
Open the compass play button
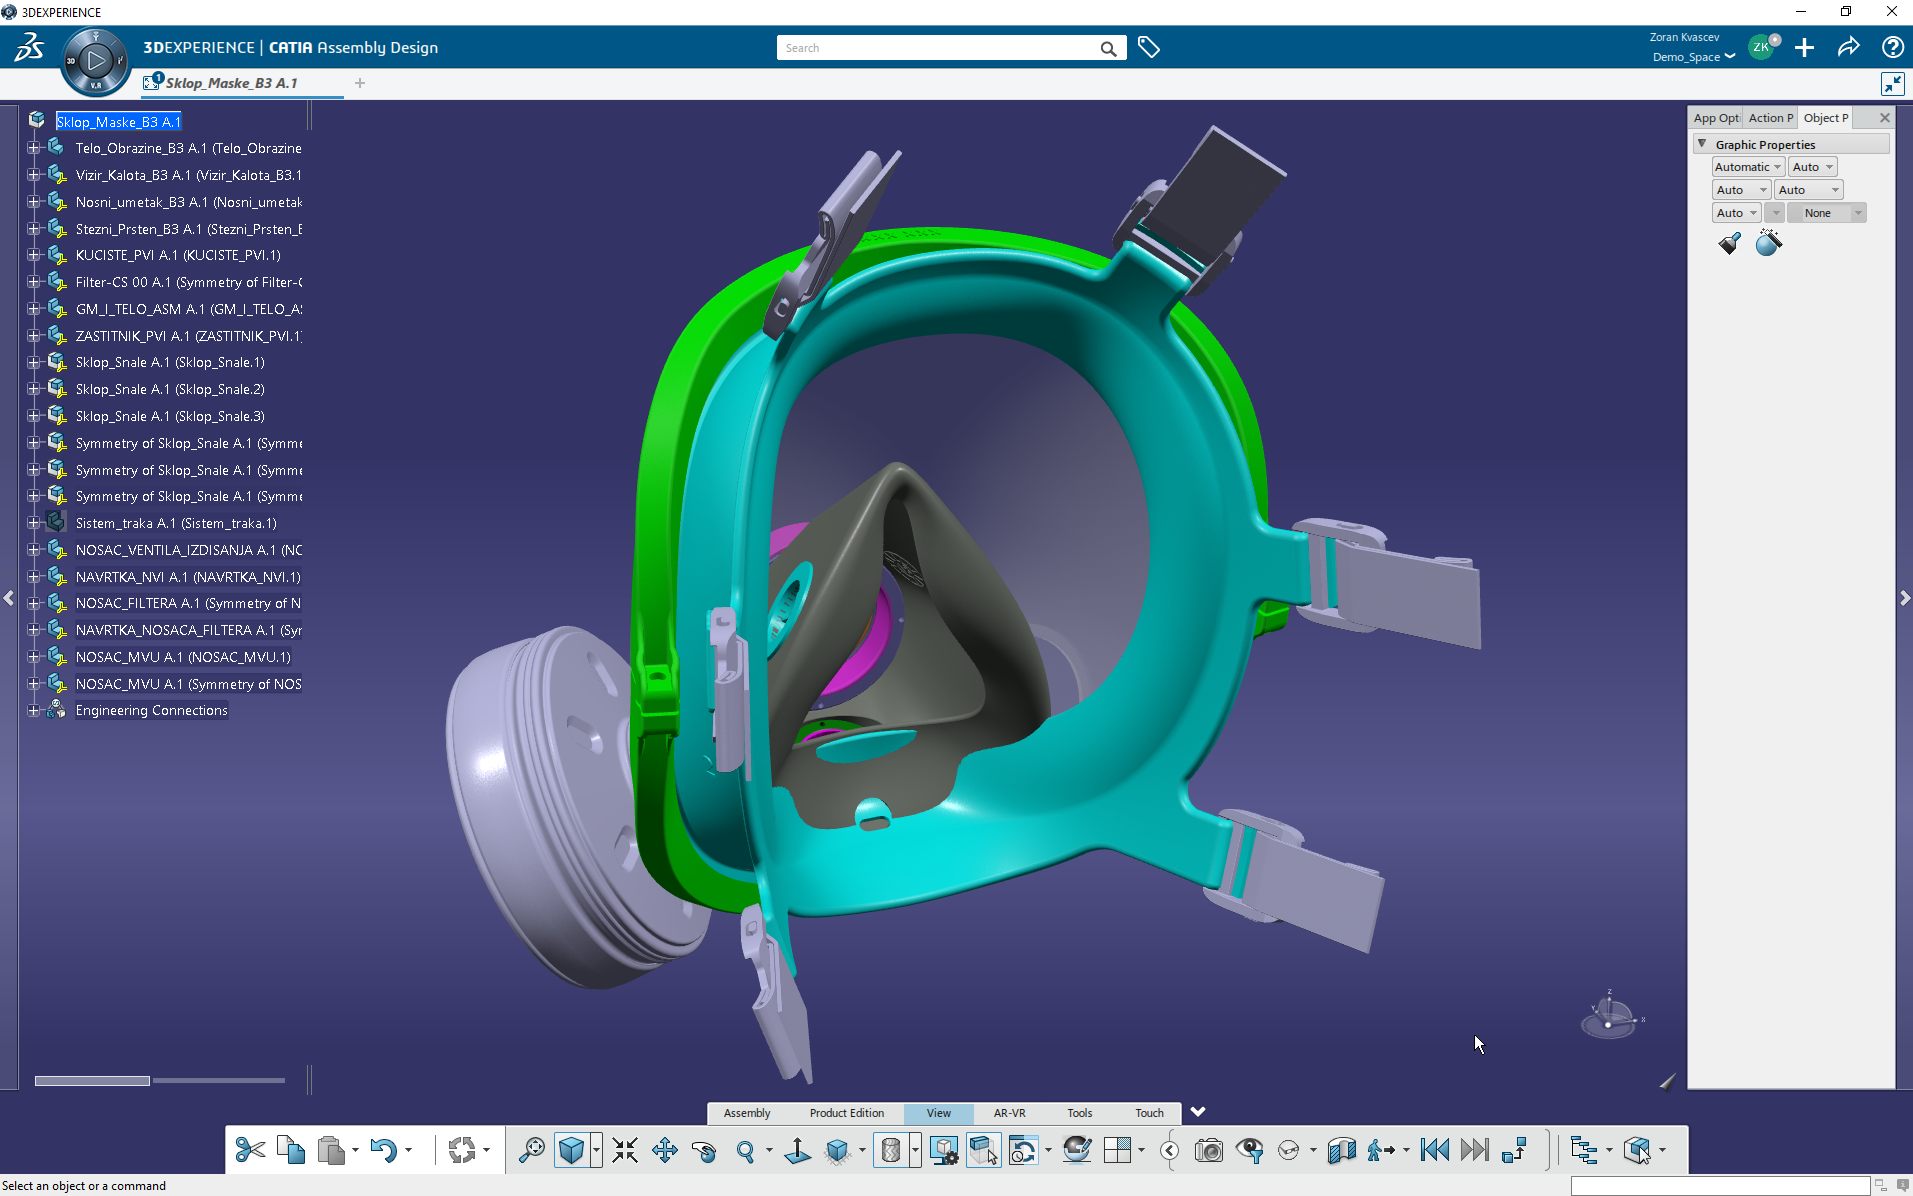pyautogui.click(x=95, y=61)
